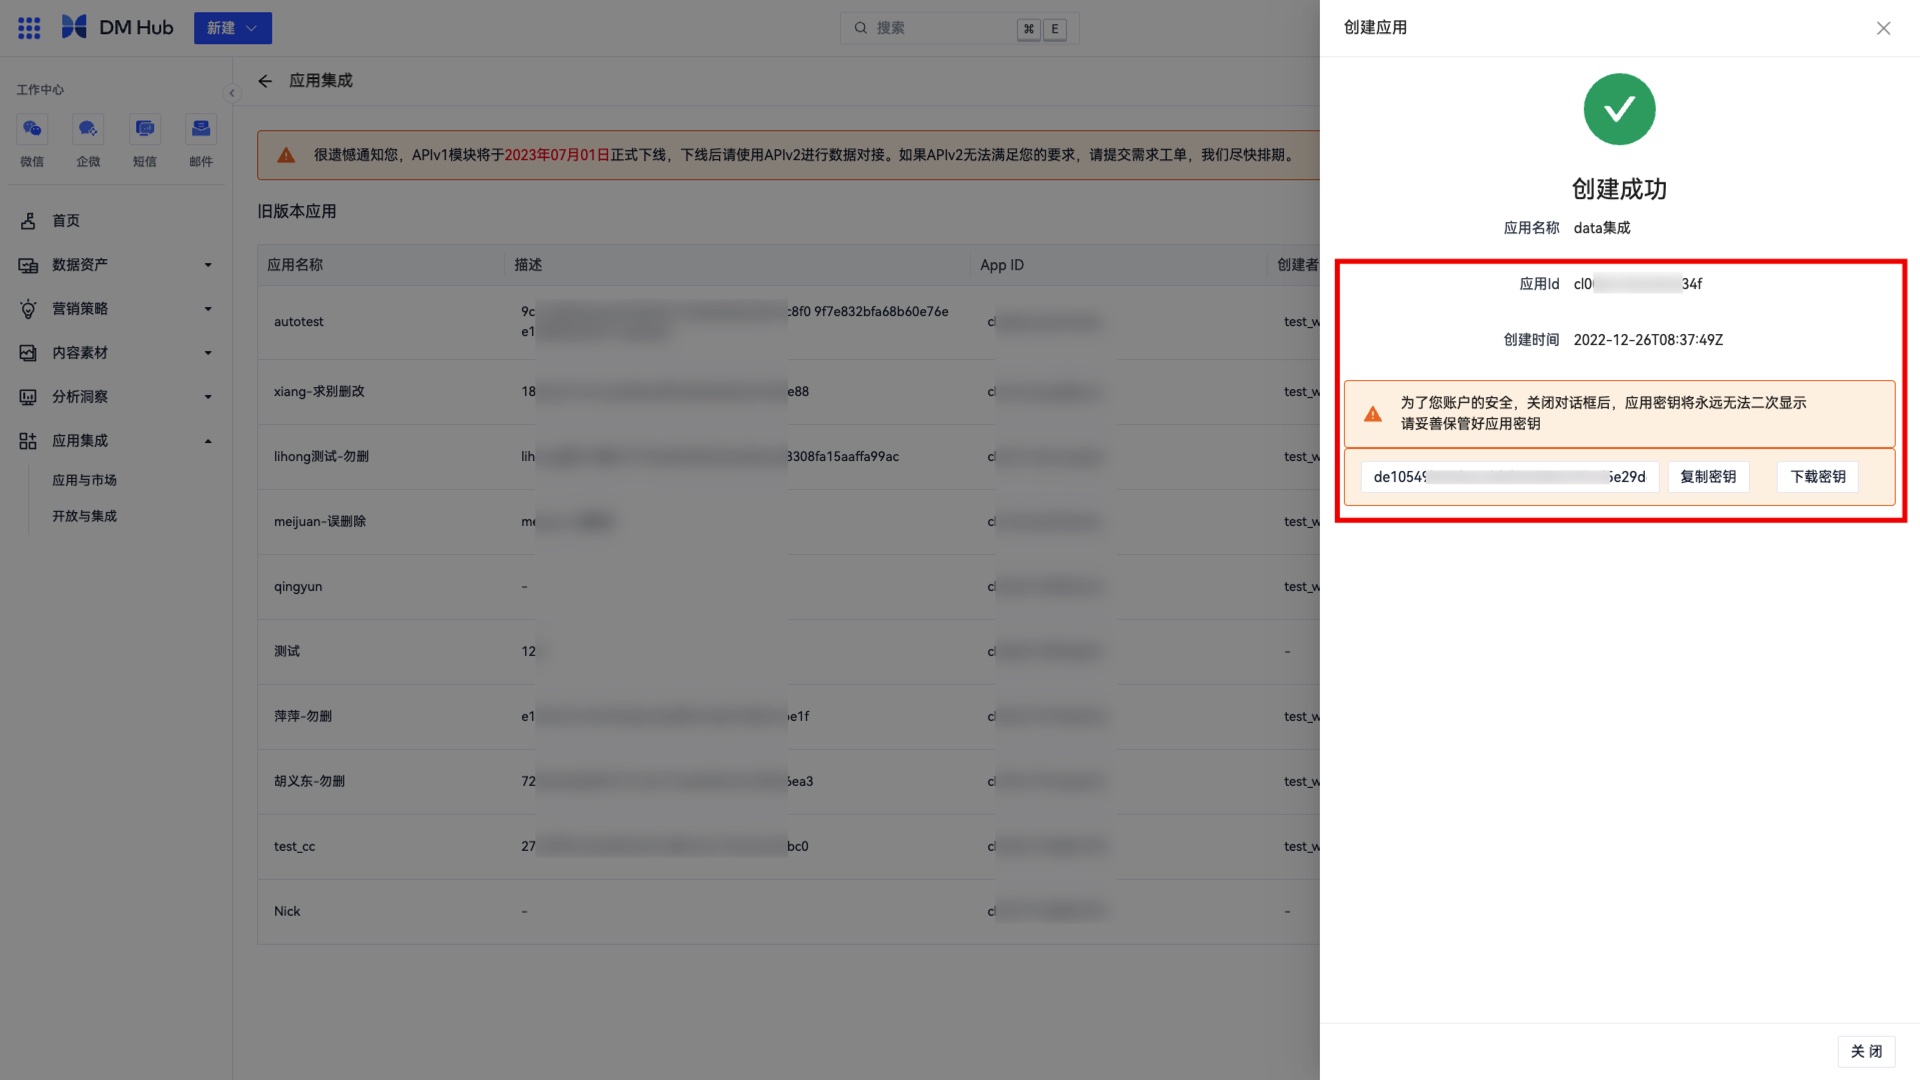1920x1080 pixels.
Task: Click the 复制密钥 button
Action: pos(1708,477)
